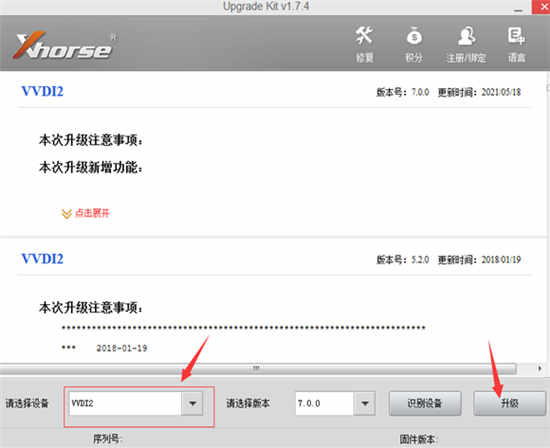This screenshot has width=550, height=448.
Task: Select the VVDI2 version 7.0.0 heading
Action: pos(42,92)
